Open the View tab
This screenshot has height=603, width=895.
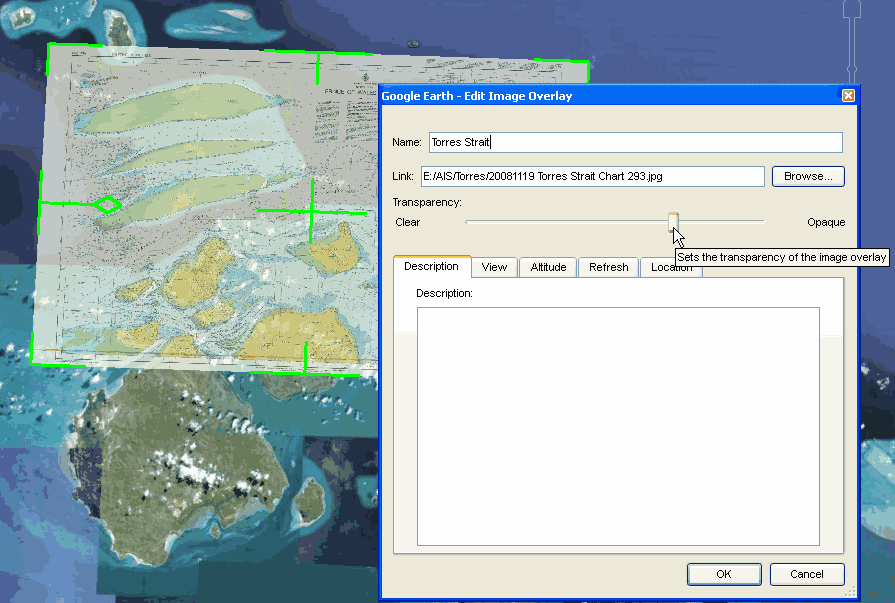494,267
